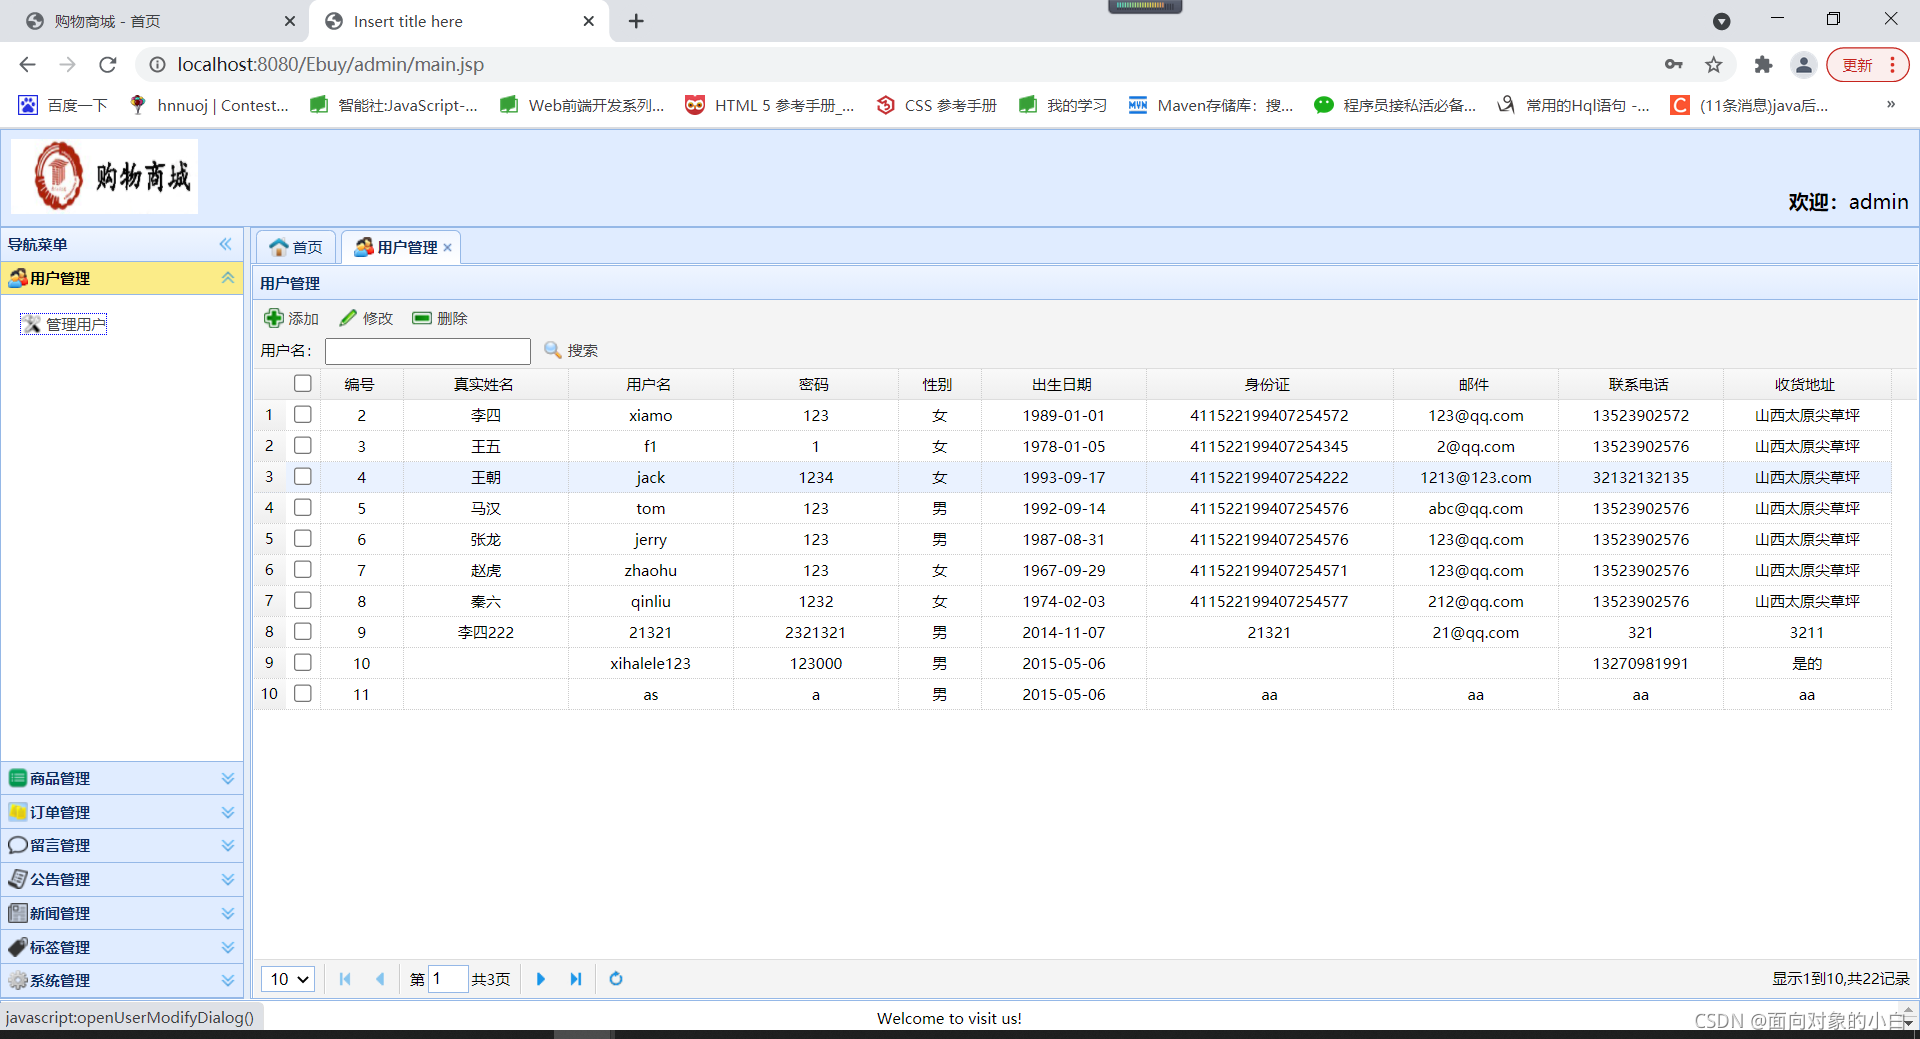Click the browser reload button
Viewport: 1920px width, 1039px height.
[x=108, y=64]
